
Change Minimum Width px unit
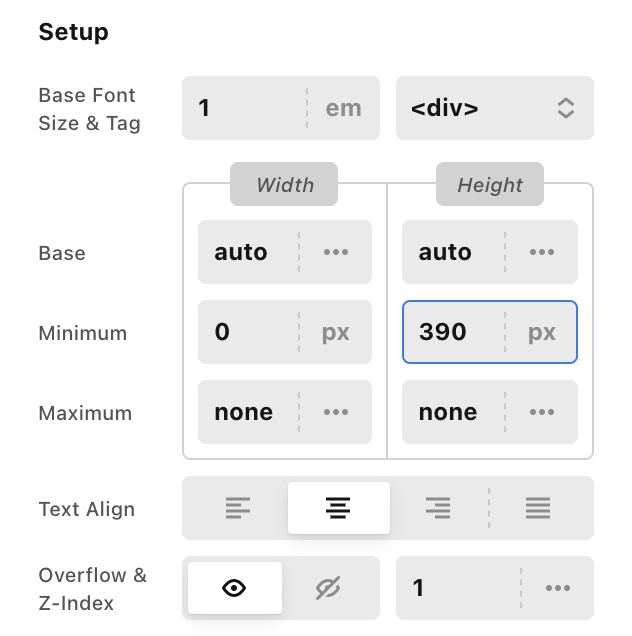click(x=336, y=332)
